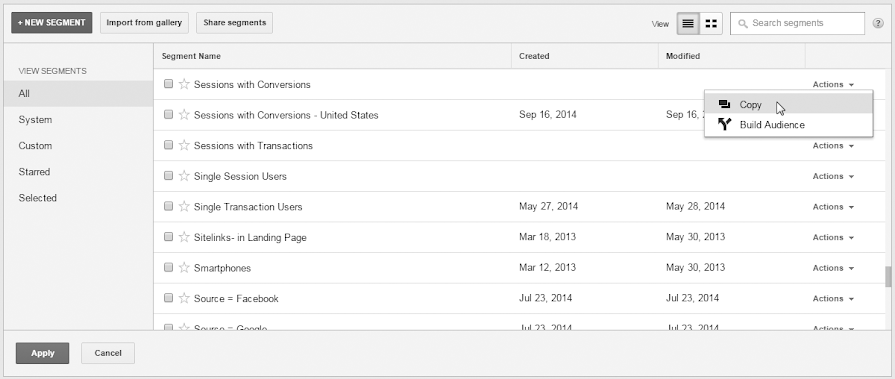Filter to Selected segments
This screenshot has width=895, height=379.
click(x=78, y=198)
